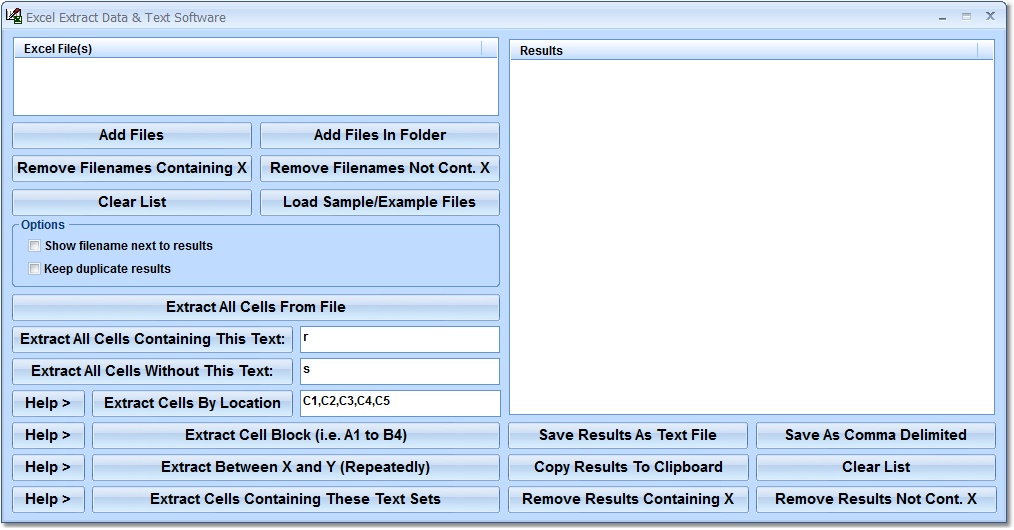
Task: Click Remove Filenames Not Cont. X button
Action: (x=380, y=168)
